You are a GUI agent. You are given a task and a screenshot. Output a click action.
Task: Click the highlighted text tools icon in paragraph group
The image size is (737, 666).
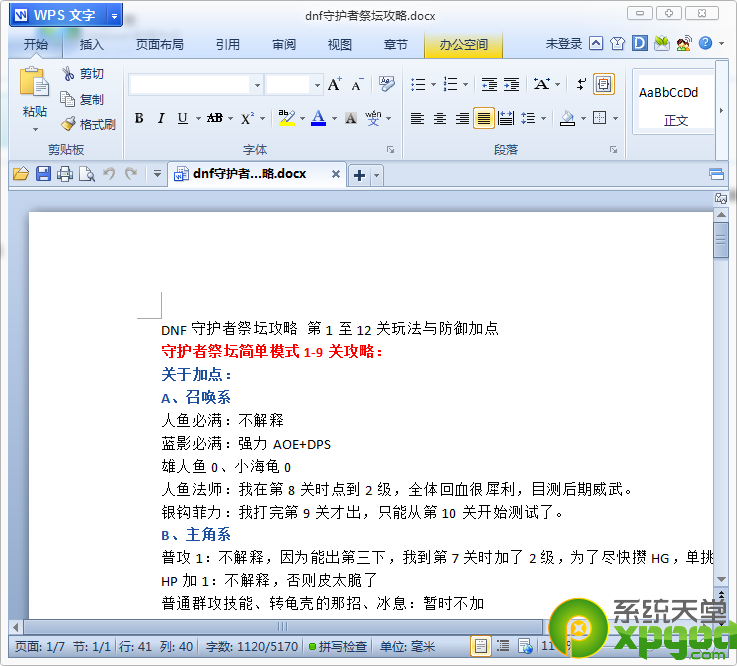pos(604,85)
